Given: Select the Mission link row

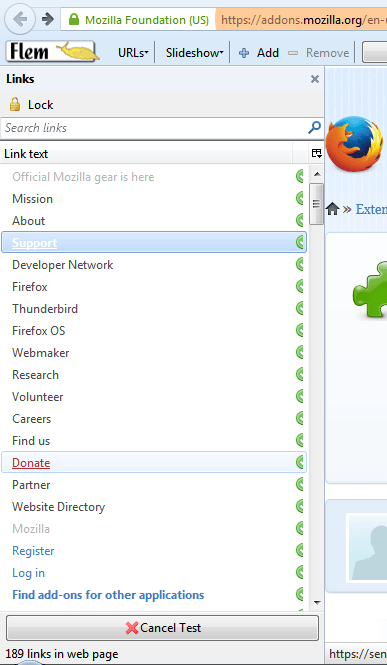Looking at the screenshot, I should pyautogui.click(x=154, y=199).
